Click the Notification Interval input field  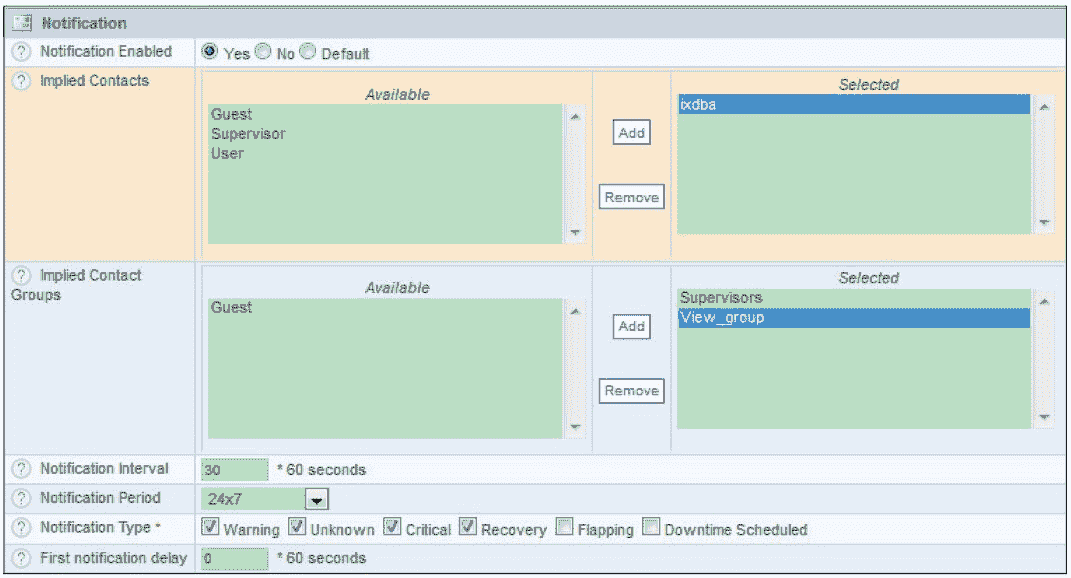click(x=235, y=470)
